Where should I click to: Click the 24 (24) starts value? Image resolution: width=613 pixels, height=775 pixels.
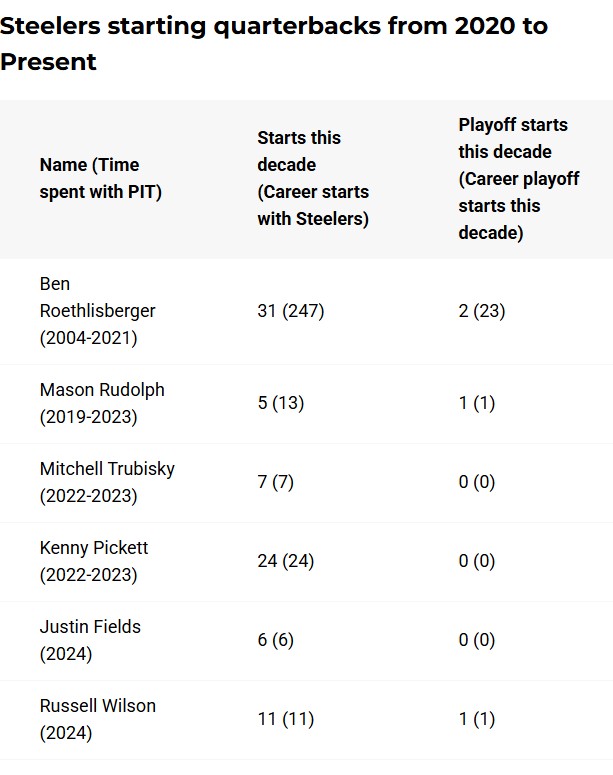(x=286, y=561)
